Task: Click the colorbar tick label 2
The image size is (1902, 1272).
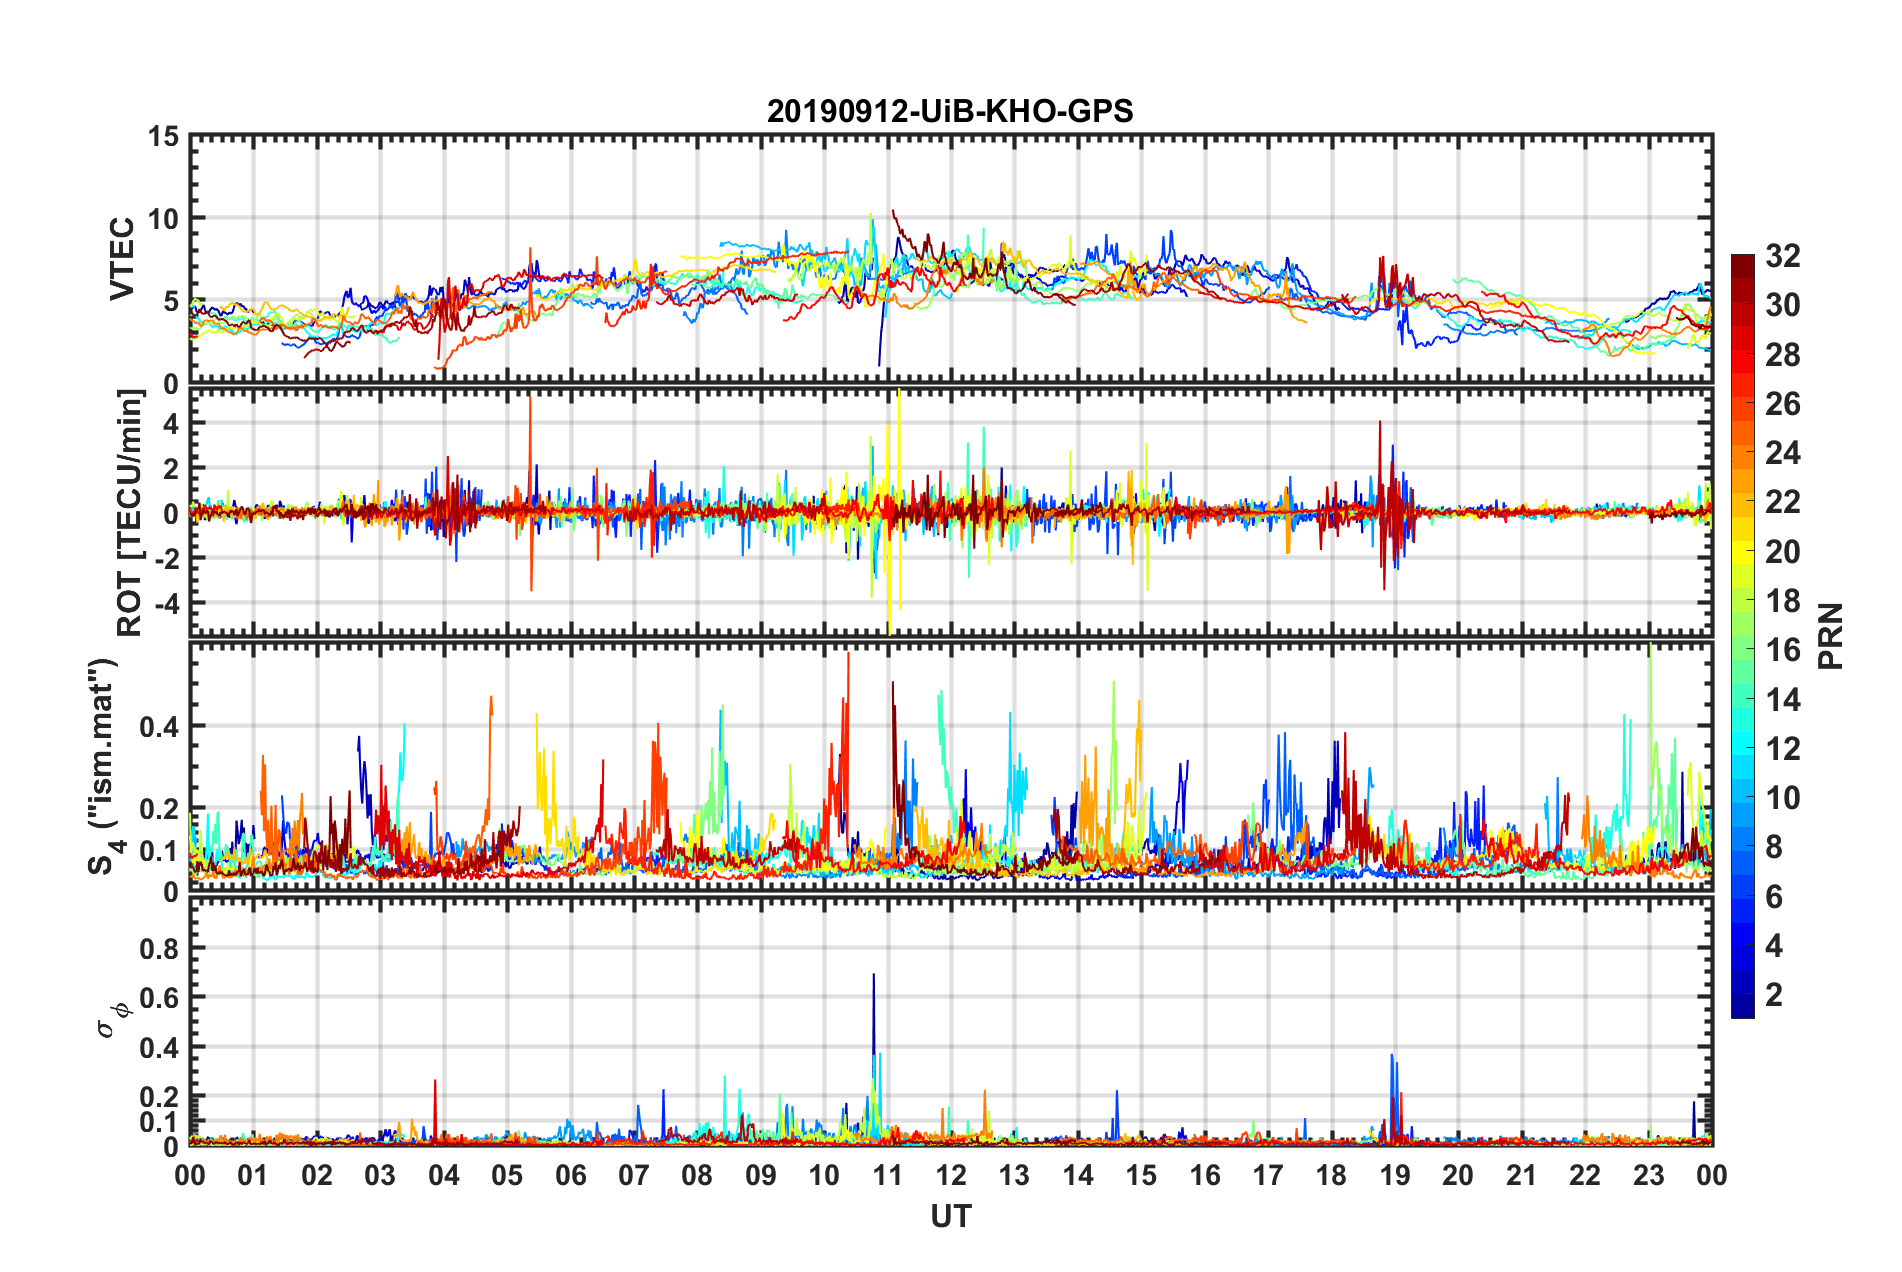Action: 1774,994
